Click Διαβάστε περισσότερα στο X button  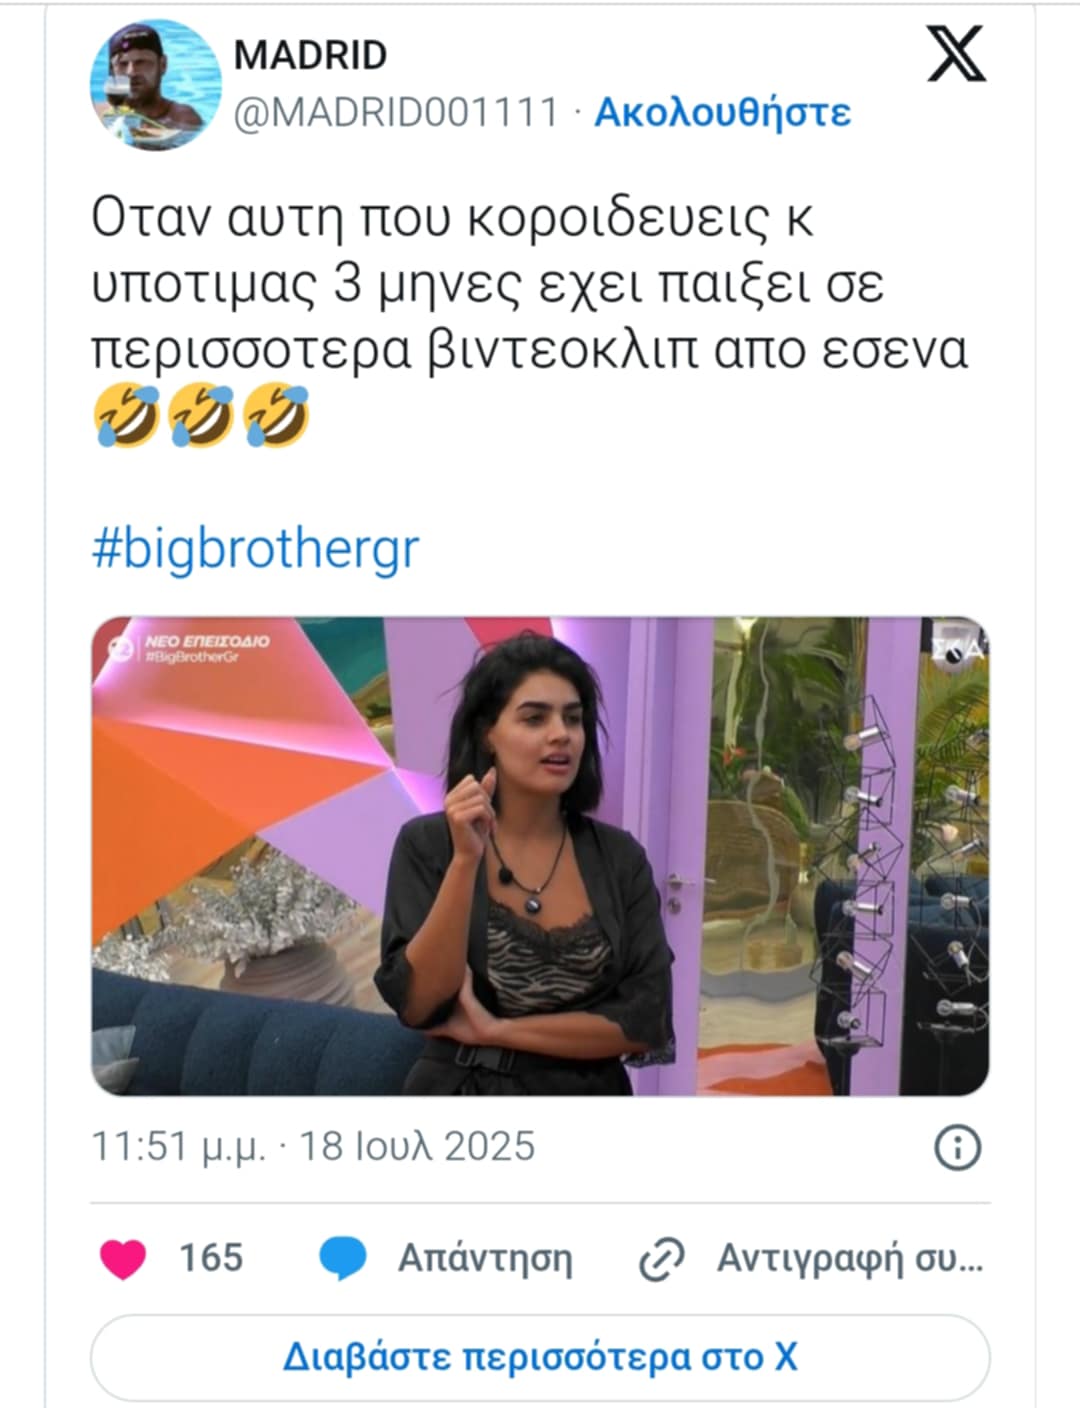click(540, 1357)
